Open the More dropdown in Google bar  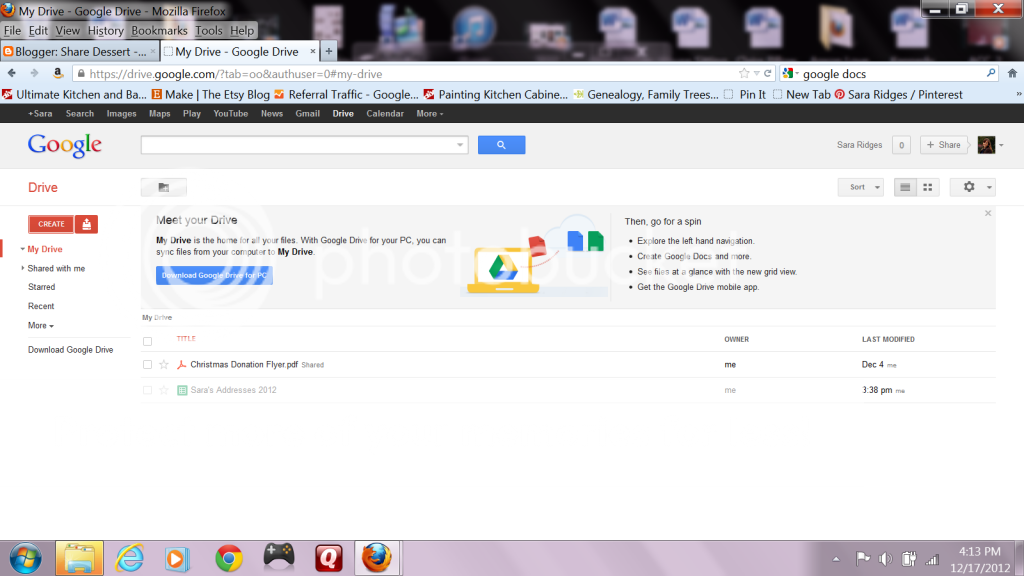(x=430, y=114)
